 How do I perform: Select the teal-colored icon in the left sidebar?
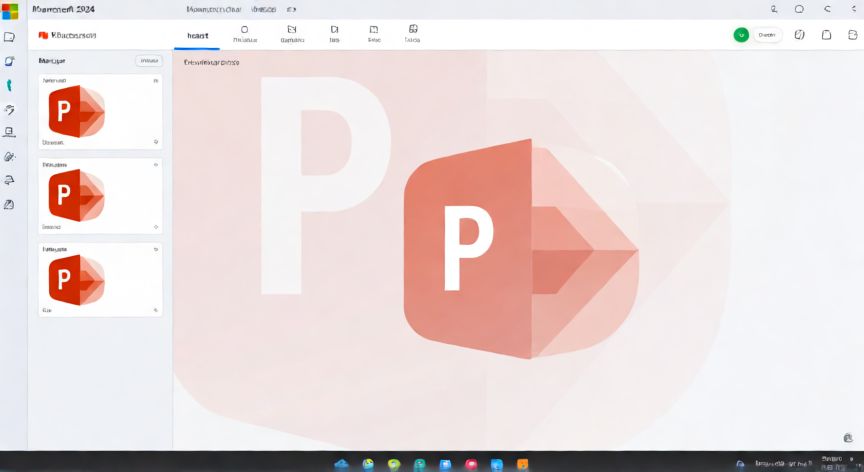(x=9, y=85)
